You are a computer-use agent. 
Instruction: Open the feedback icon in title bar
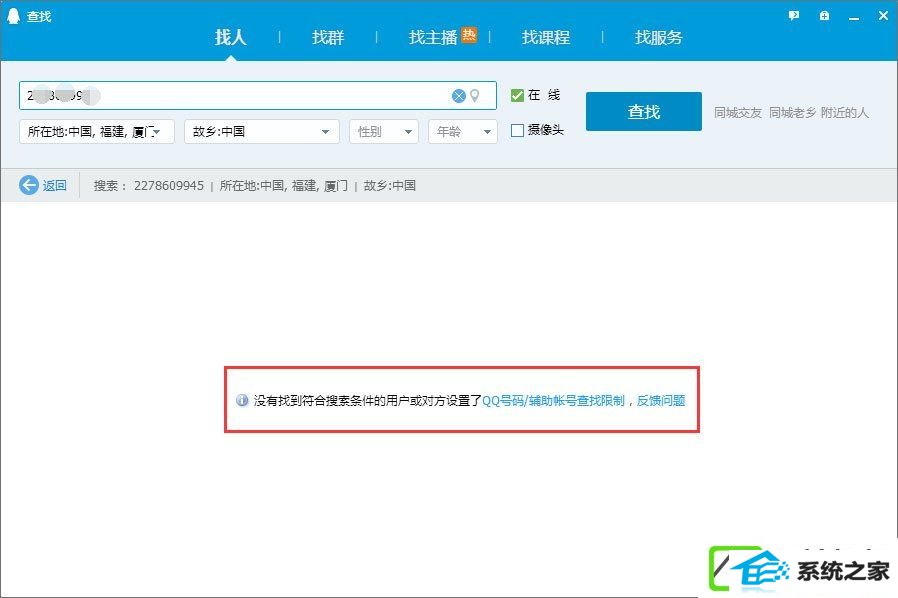tap(794, 16)
